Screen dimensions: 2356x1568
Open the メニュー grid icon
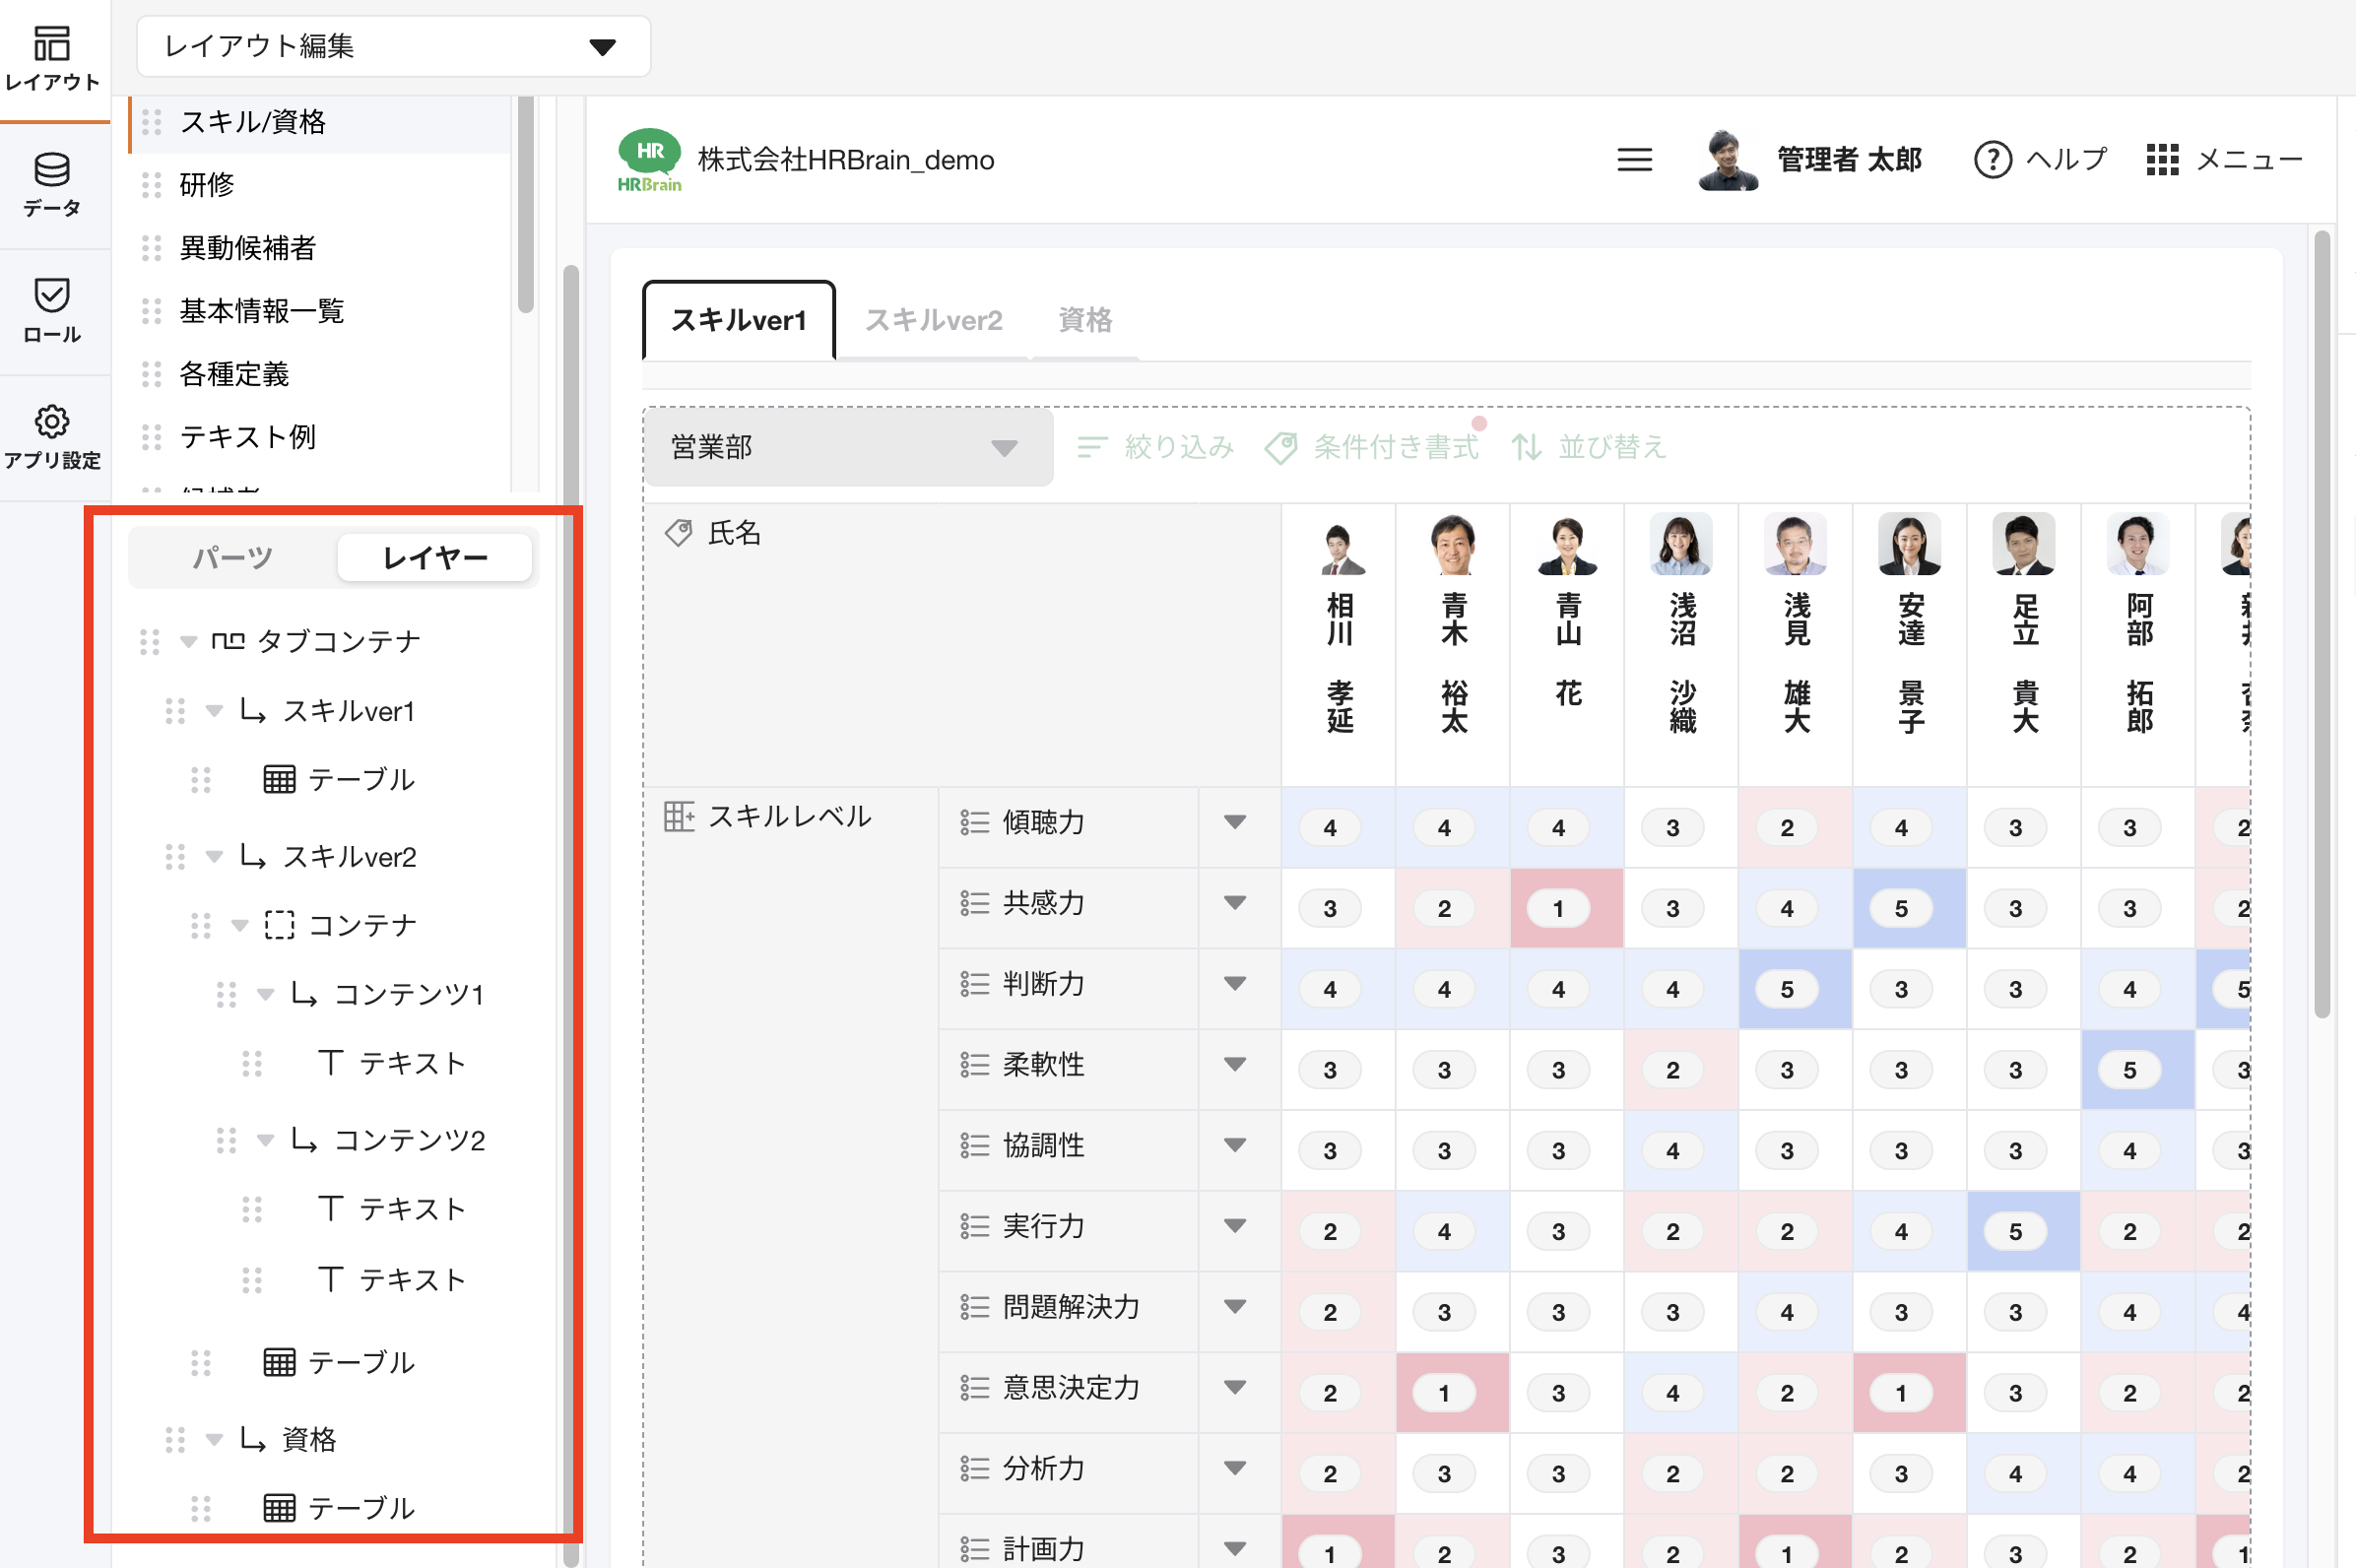pyautogui.click(x=2162, y=159)
